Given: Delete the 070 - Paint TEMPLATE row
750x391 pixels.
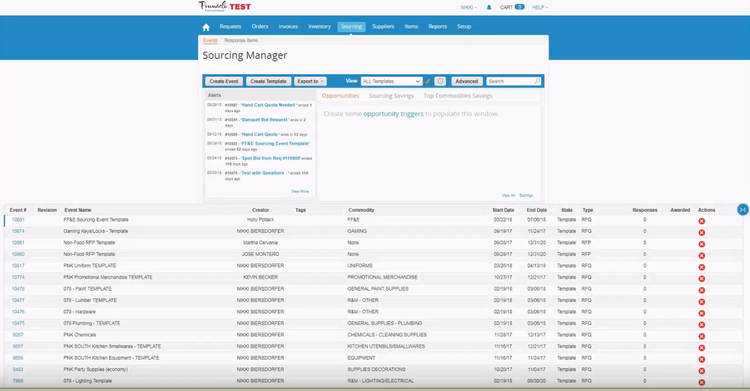Looking at the screenshot, I should tap(702, 290).
